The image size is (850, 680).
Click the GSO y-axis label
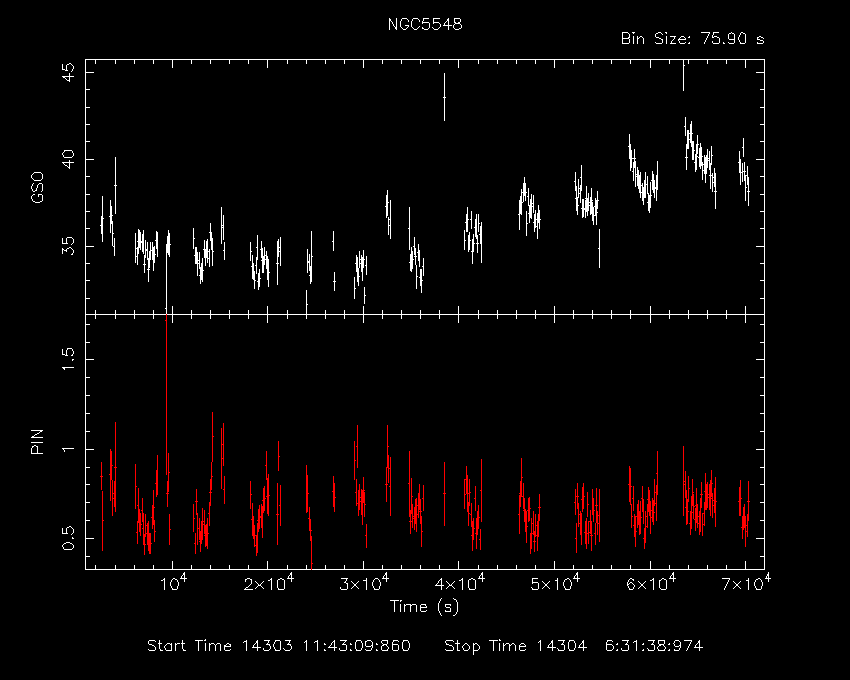37,187
